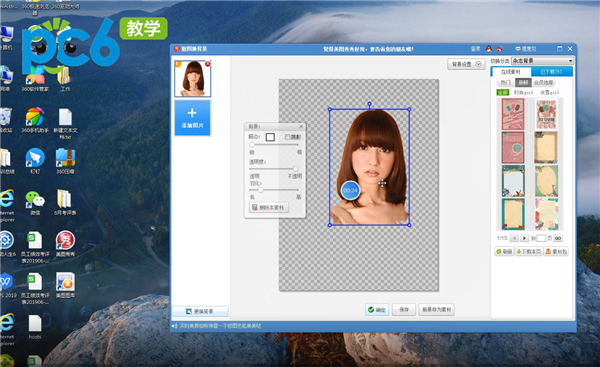Click the 透明度 transparency slider handle

[x=295, y=169]
